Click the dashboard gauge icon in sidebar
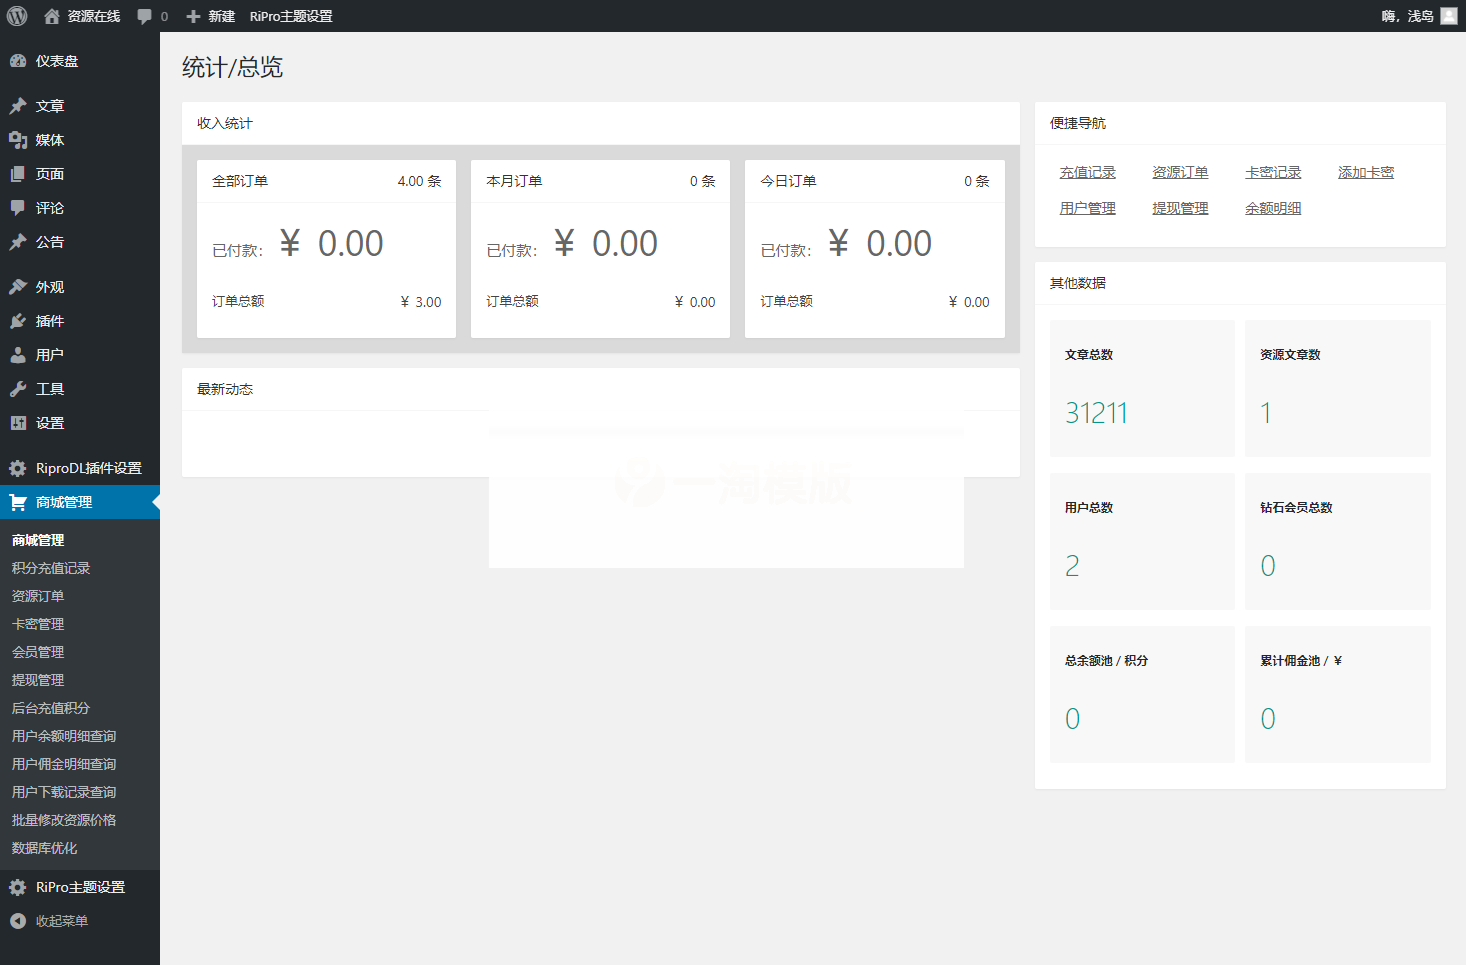The width and height of the screenshot is (1466, 965). pyautogui.click(x=18, y=61)
